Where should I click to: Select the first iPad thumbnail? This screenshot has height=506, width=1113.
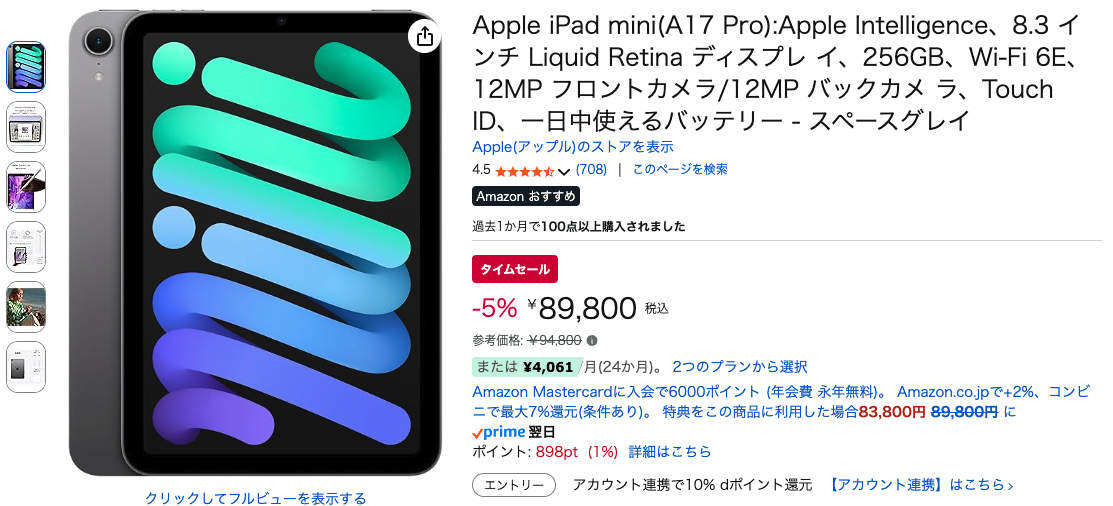click(26, 67)
